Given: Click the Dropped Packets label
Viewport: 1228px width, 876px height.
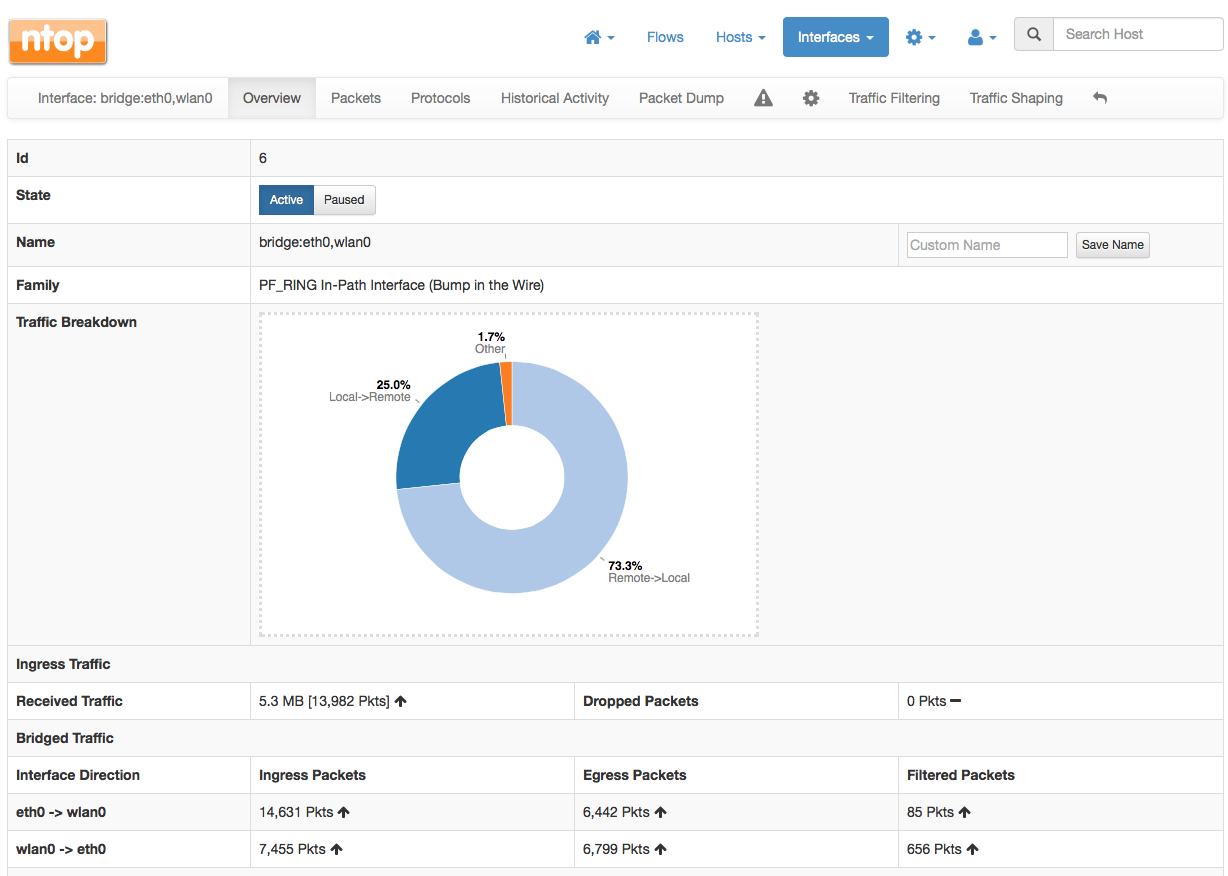Looking at the screenshot, I should (x=641, y=701).
